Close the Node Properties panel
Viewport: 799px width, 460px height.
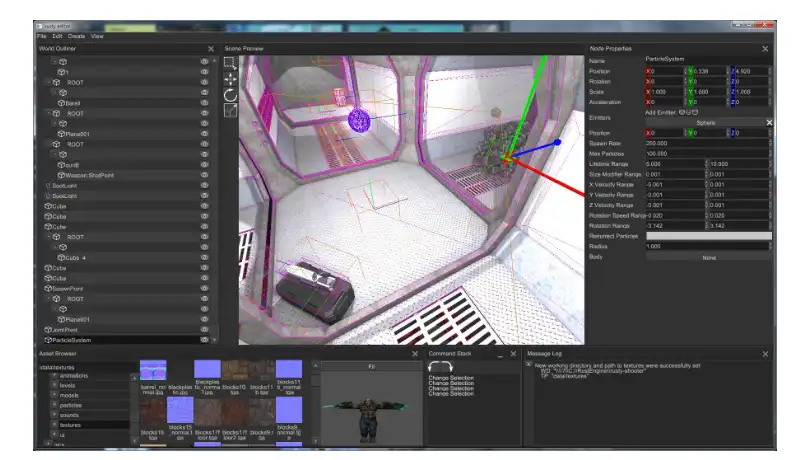[765, 49]
